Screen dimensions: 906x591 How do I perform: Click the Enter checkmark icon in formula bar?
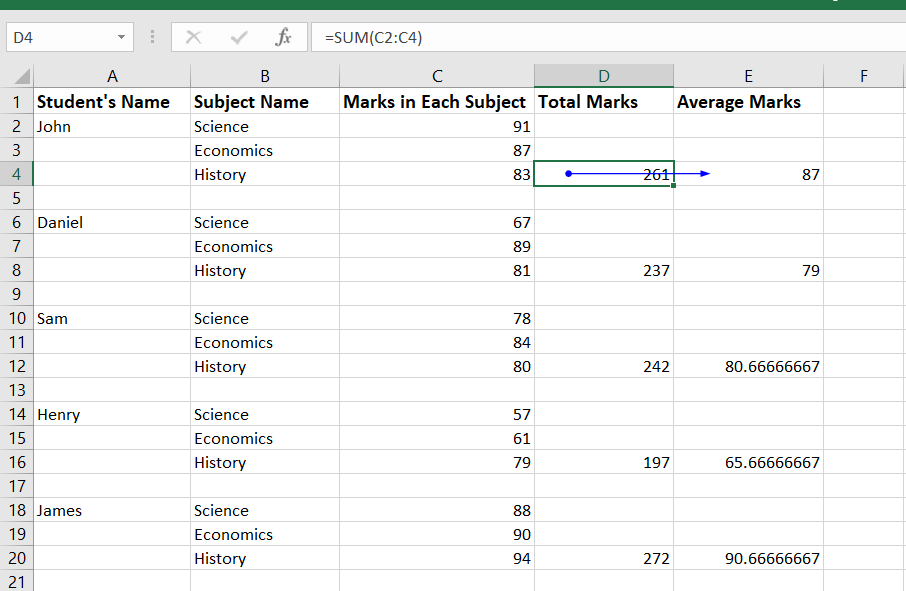(x=239, y=37)
